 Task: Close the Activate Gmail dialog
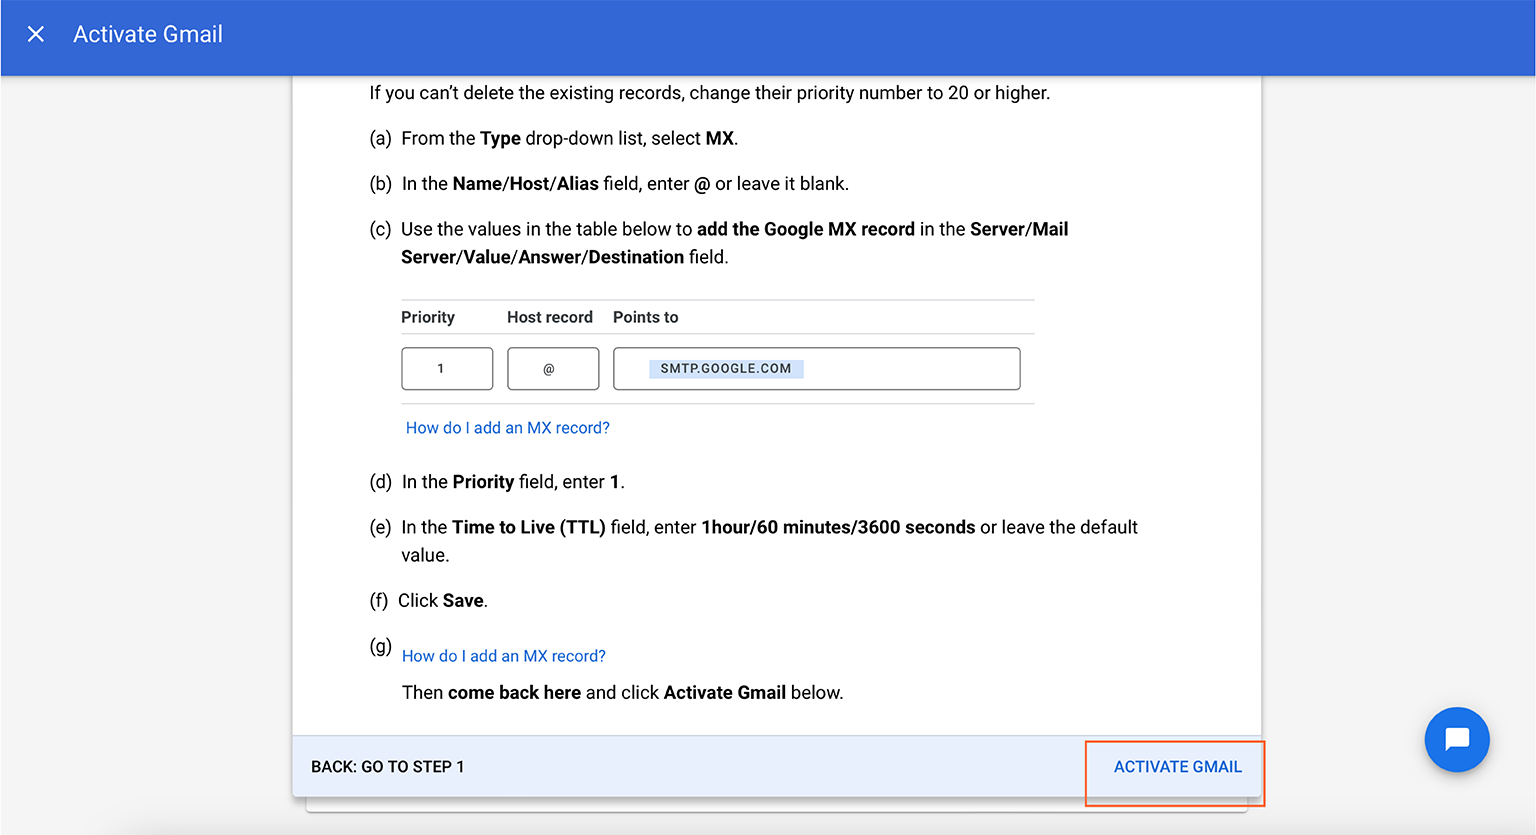pyautogui.click(x=36, y=34)
